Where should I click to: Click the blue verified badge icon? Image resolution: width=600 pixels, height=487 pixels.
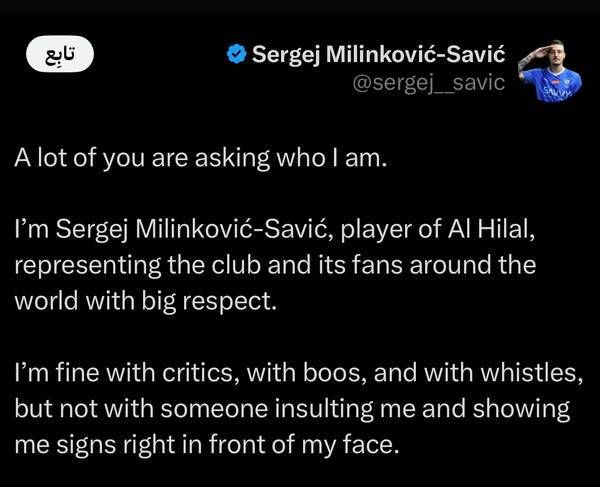[x=236, y=54]
